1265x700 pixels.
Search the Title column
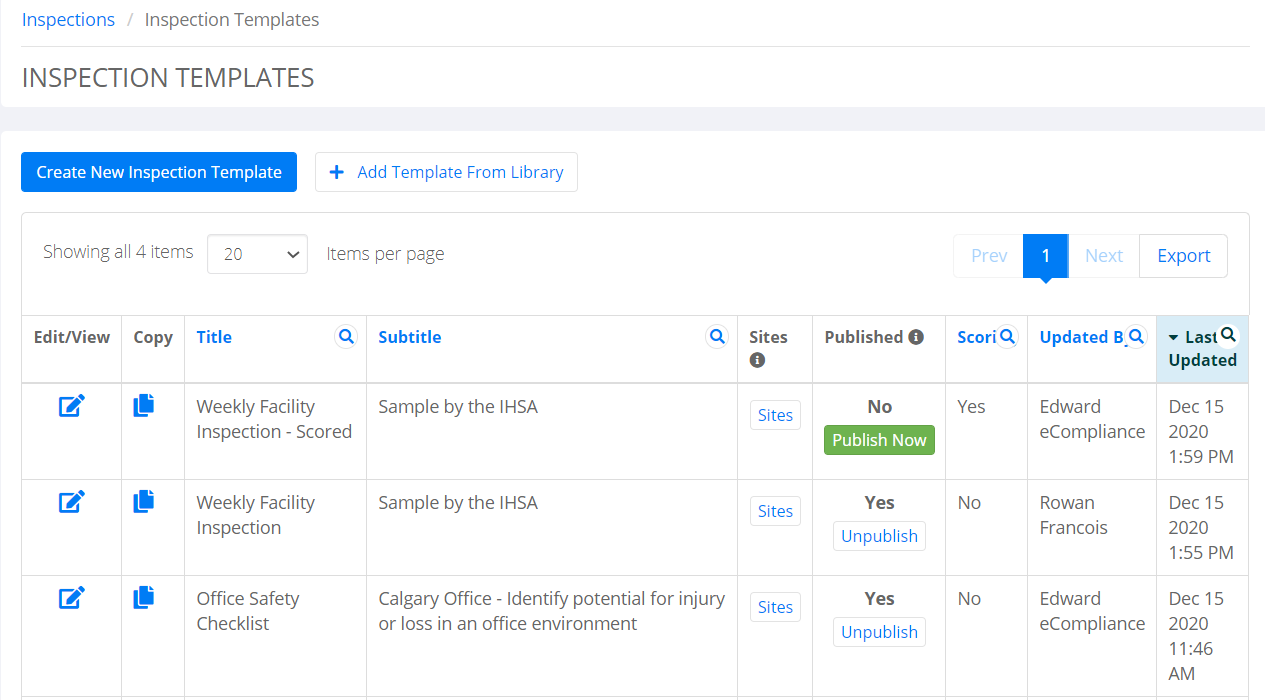(346, 337)
